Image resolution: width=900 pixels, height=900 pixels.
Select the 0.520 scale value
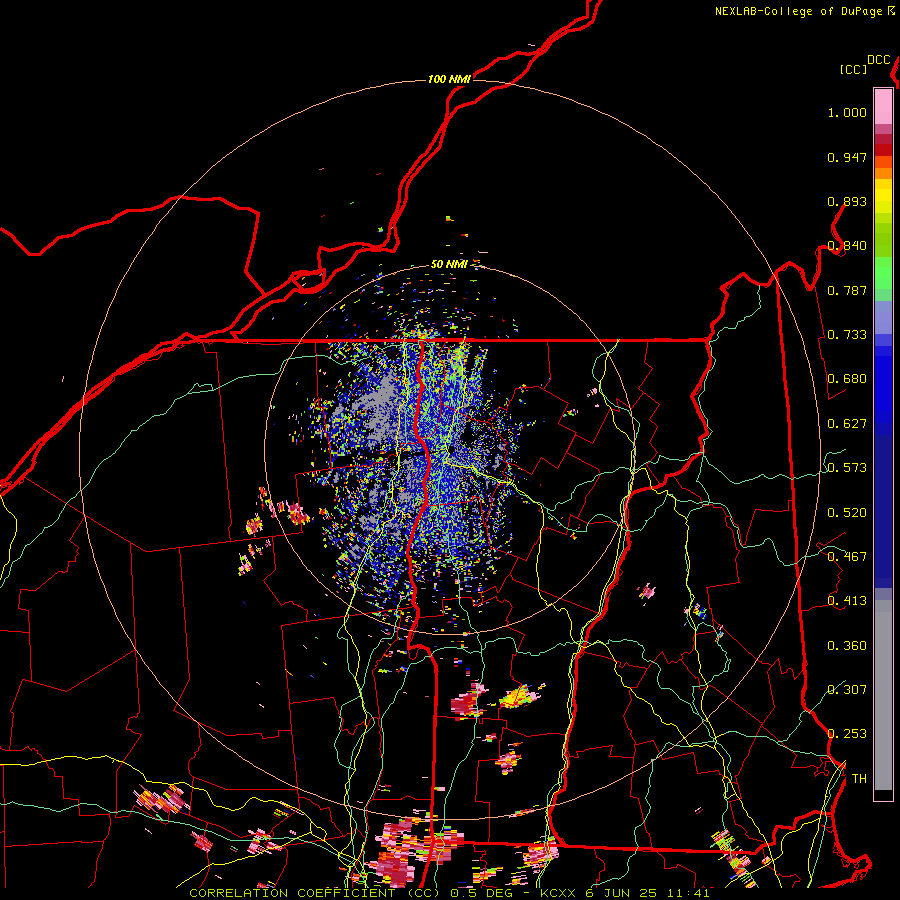pos(847,513)
